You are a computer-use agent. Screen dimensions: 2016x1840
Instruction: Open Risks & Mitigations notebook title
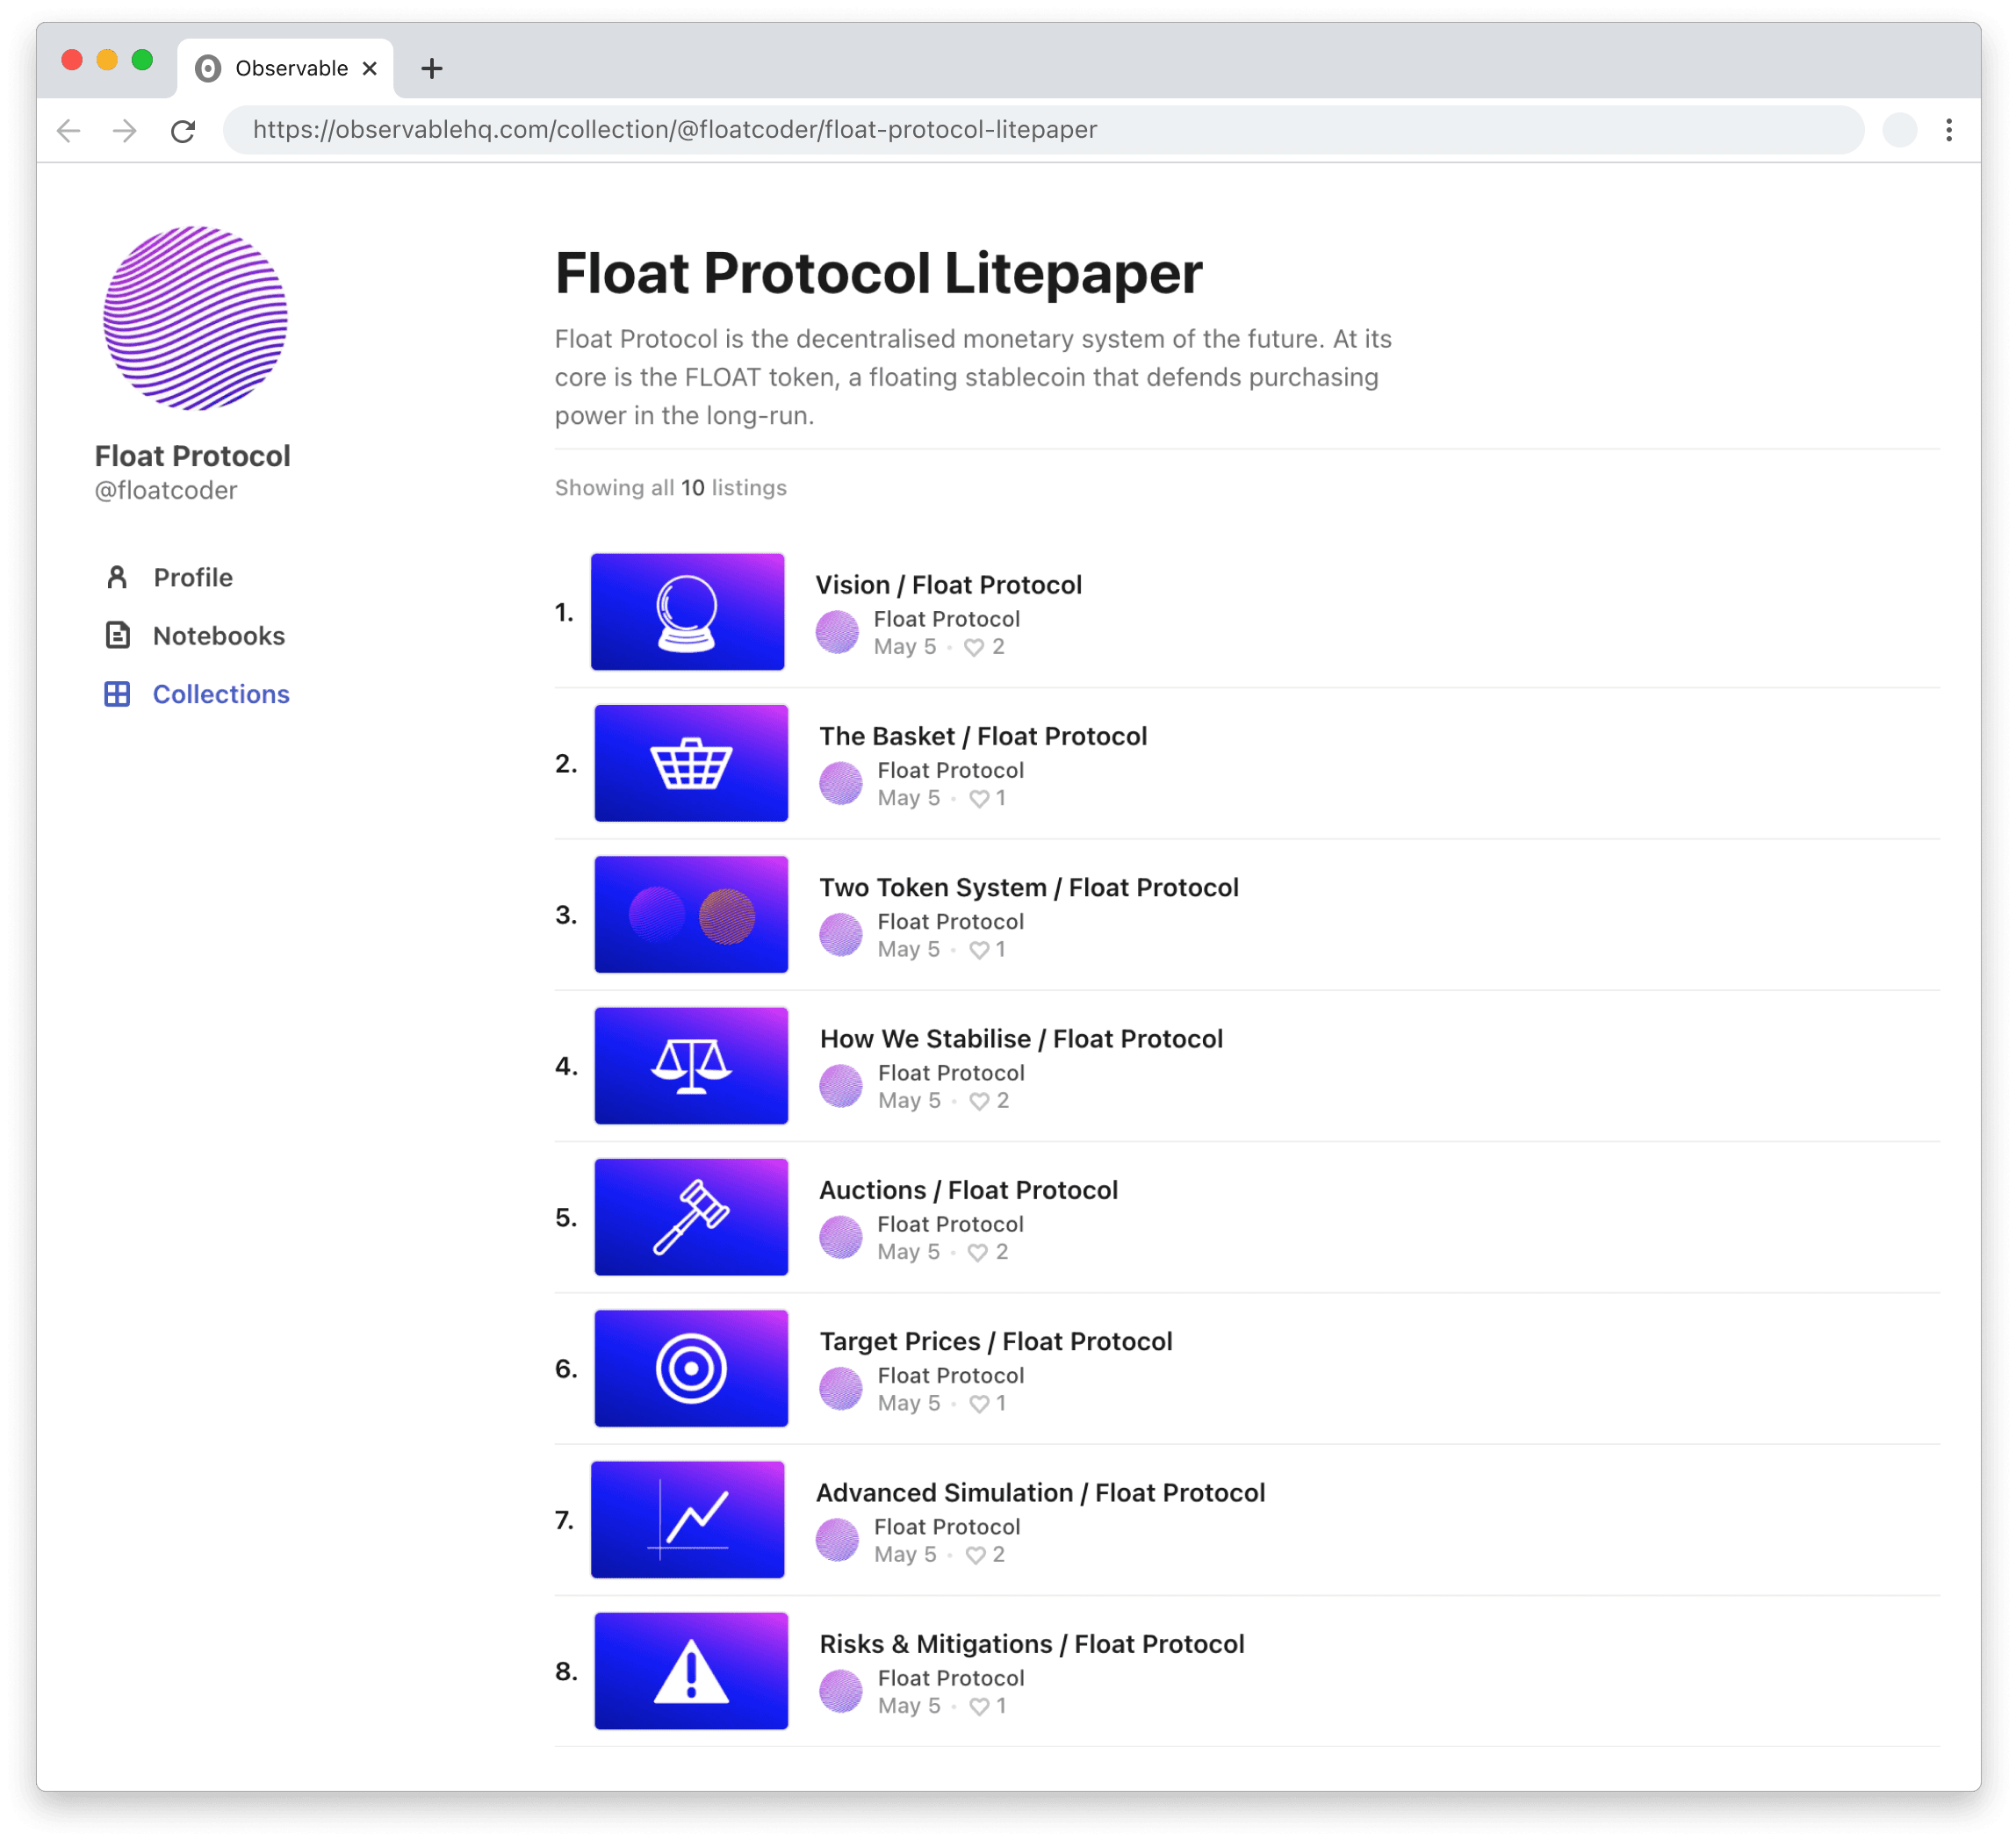point(1031,1644)
